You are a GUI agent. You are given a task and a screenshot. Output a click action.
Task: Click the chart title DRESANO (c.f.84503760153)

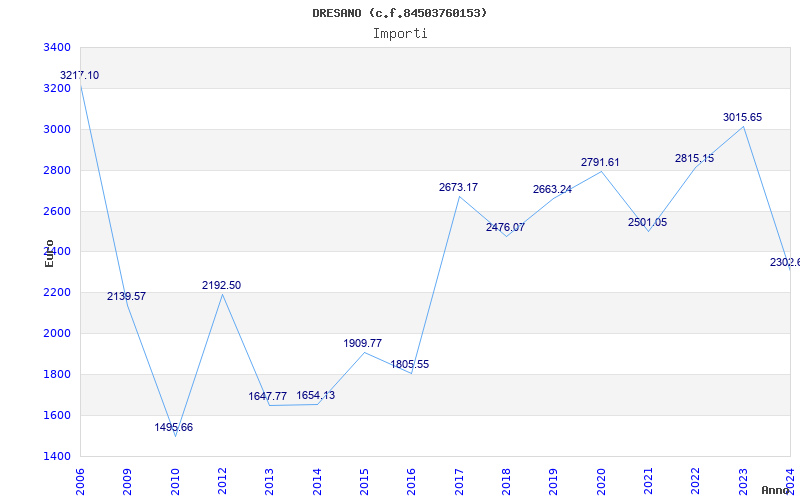click(x=399, y=13)
